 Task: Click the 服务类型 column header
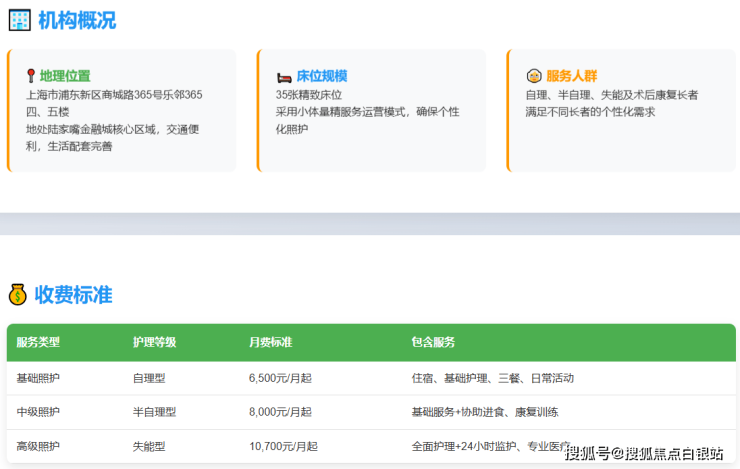pyautogui.click(x=38, y=342)
